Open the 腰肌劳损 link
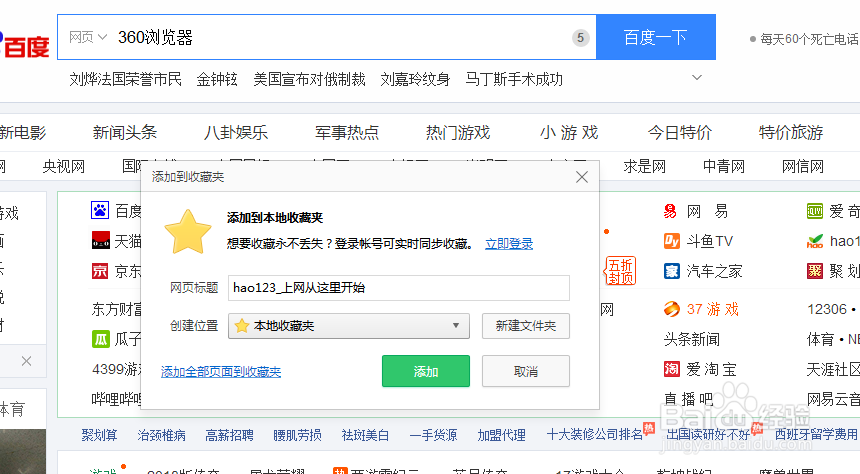Viewport: 860px width, 474px height. [297, 435]
